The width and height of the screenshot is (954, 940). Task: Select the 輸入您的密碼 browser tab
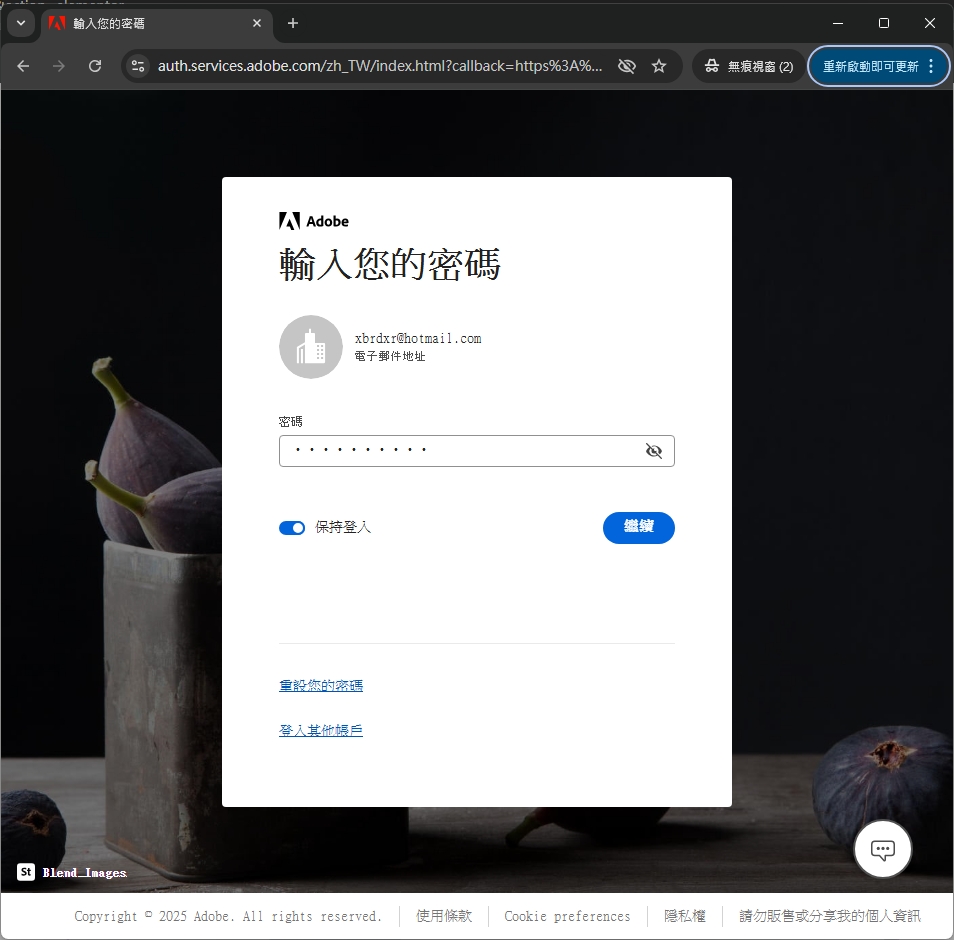[x=150, y=23]
